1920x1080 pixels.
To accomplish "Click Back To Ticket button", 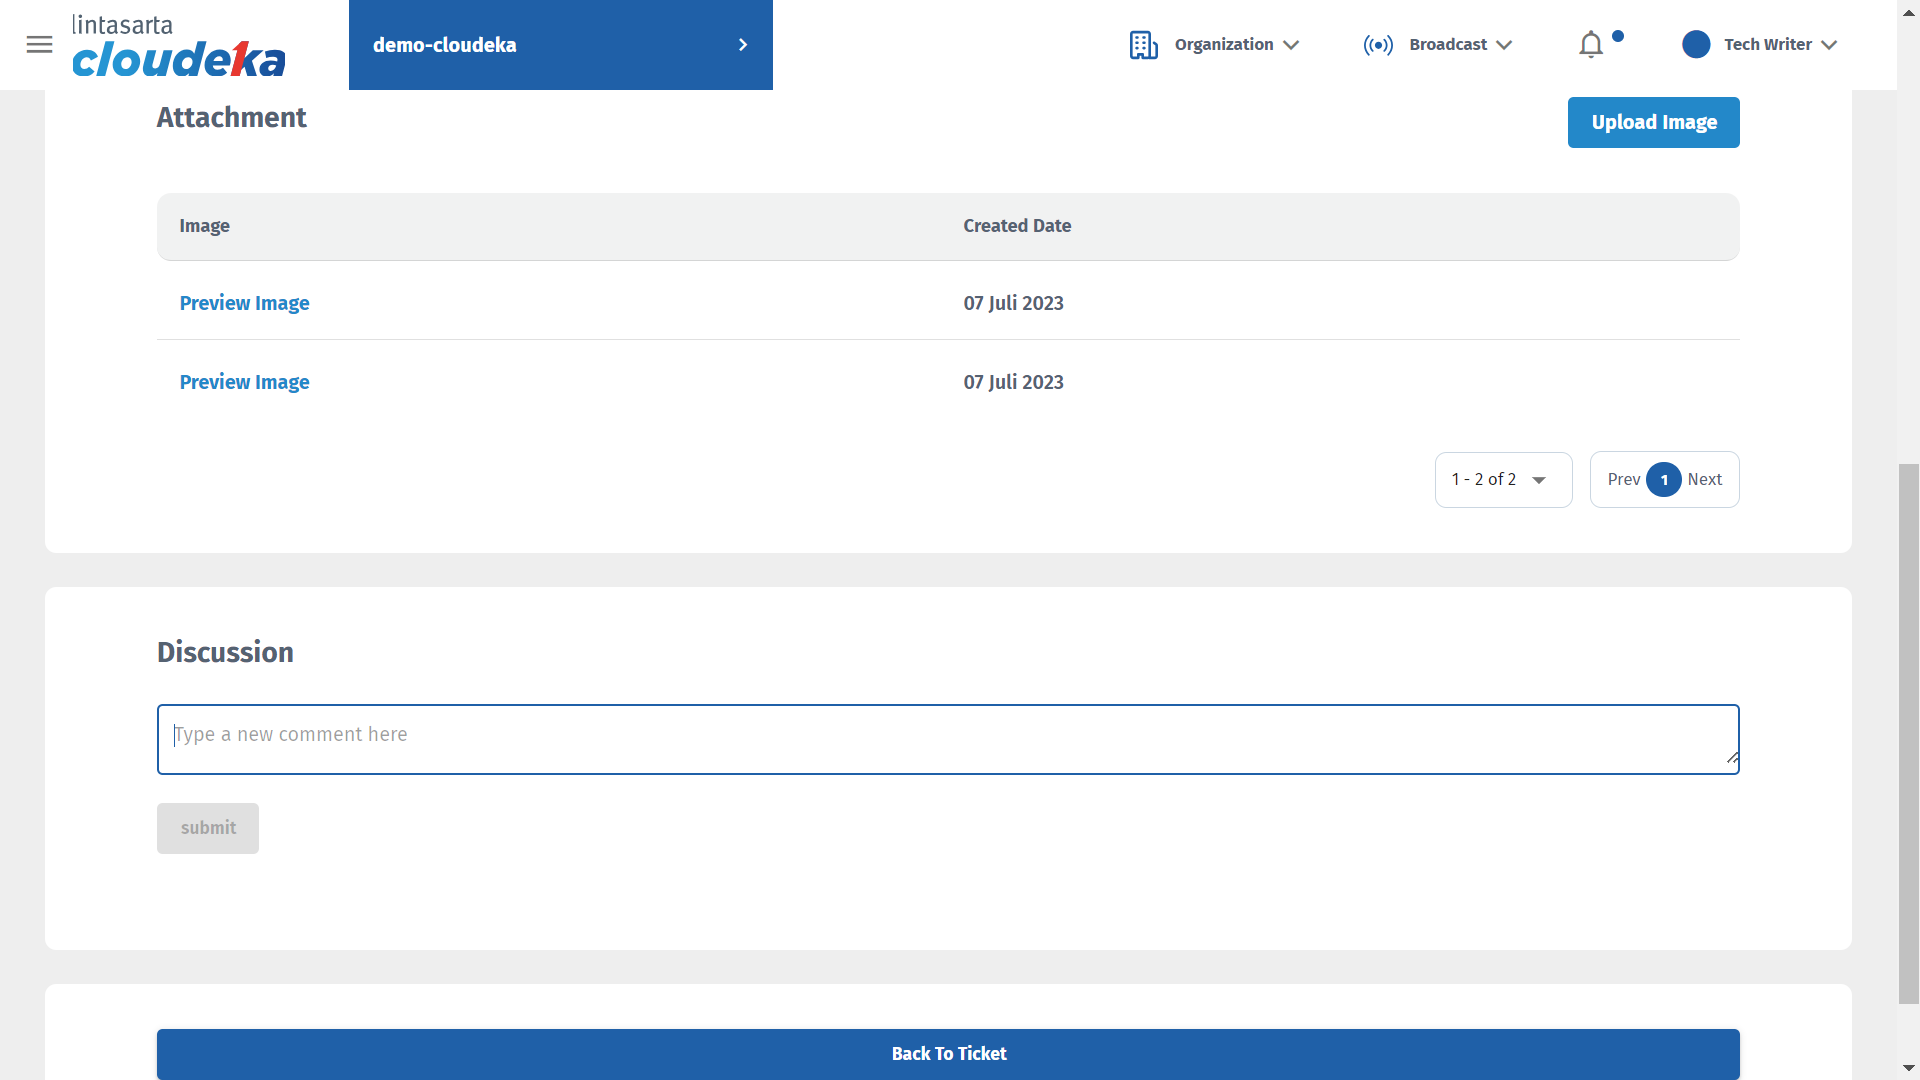I will pos(947,1054).
